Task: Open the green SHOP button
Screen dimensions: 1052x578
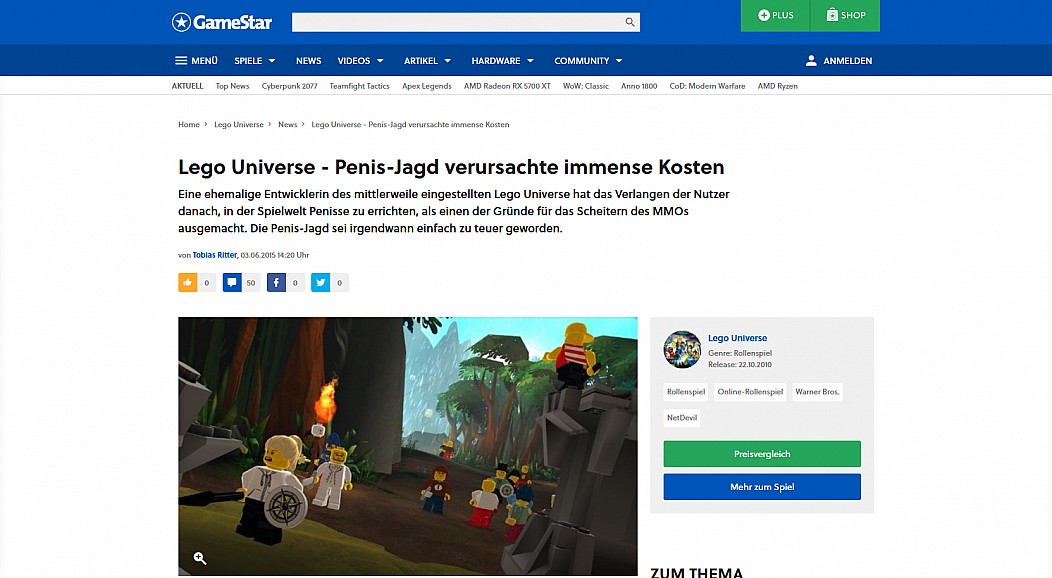Action: [845, 15]
